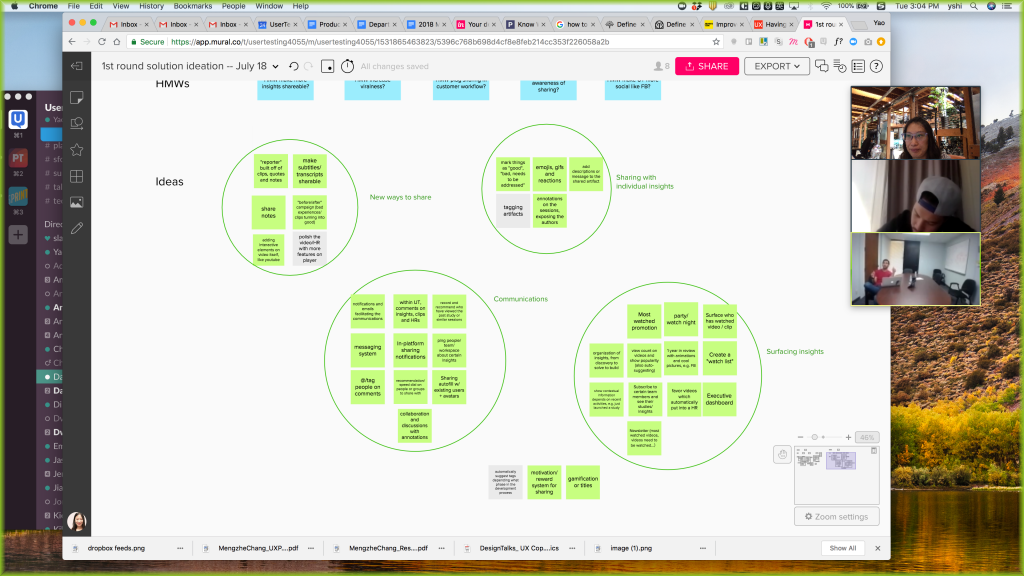The height and width of the screenshot is (576, 1024).
Task: Click Show All downloads button
Action: click(x=842, y=549)
